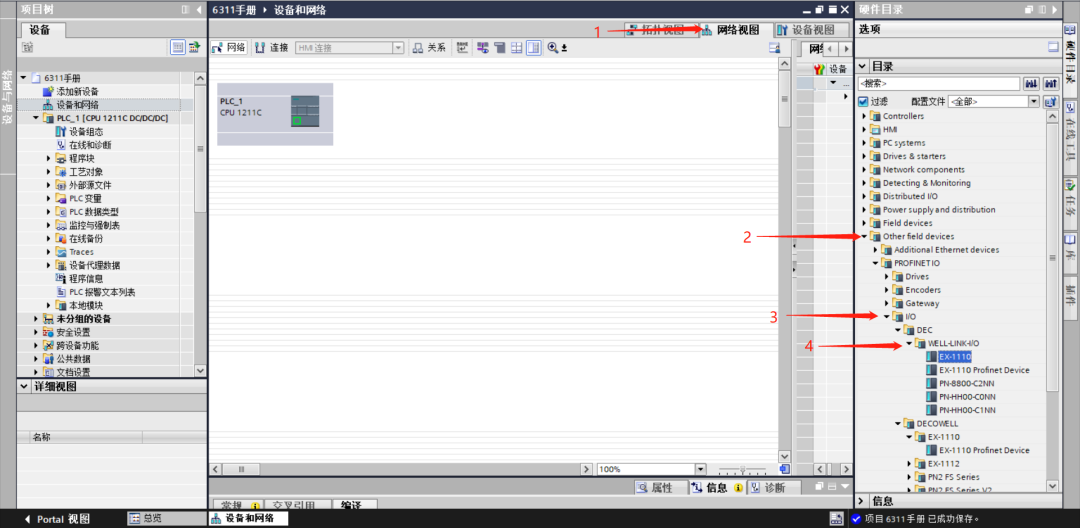Screen dimensions: 1080x528
Task: Click the 关系 button in the toolbar
Action: point(429,47)
